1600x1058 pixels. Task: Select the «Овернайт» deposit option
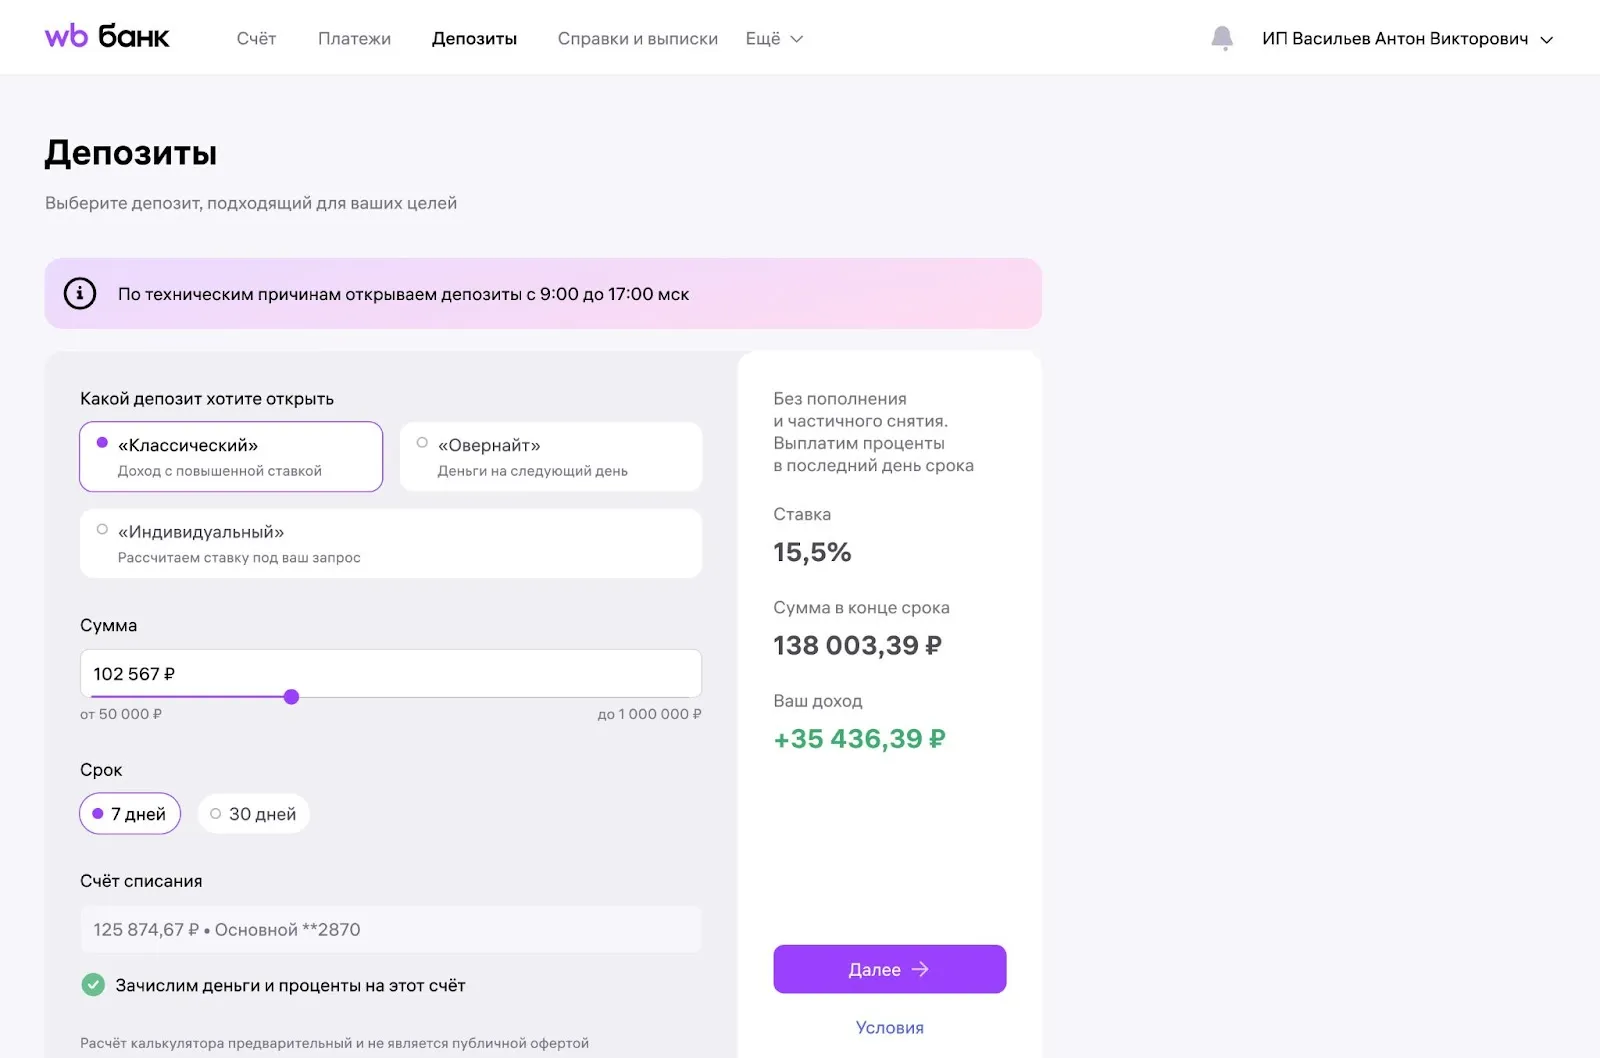(x=551, y=457)
